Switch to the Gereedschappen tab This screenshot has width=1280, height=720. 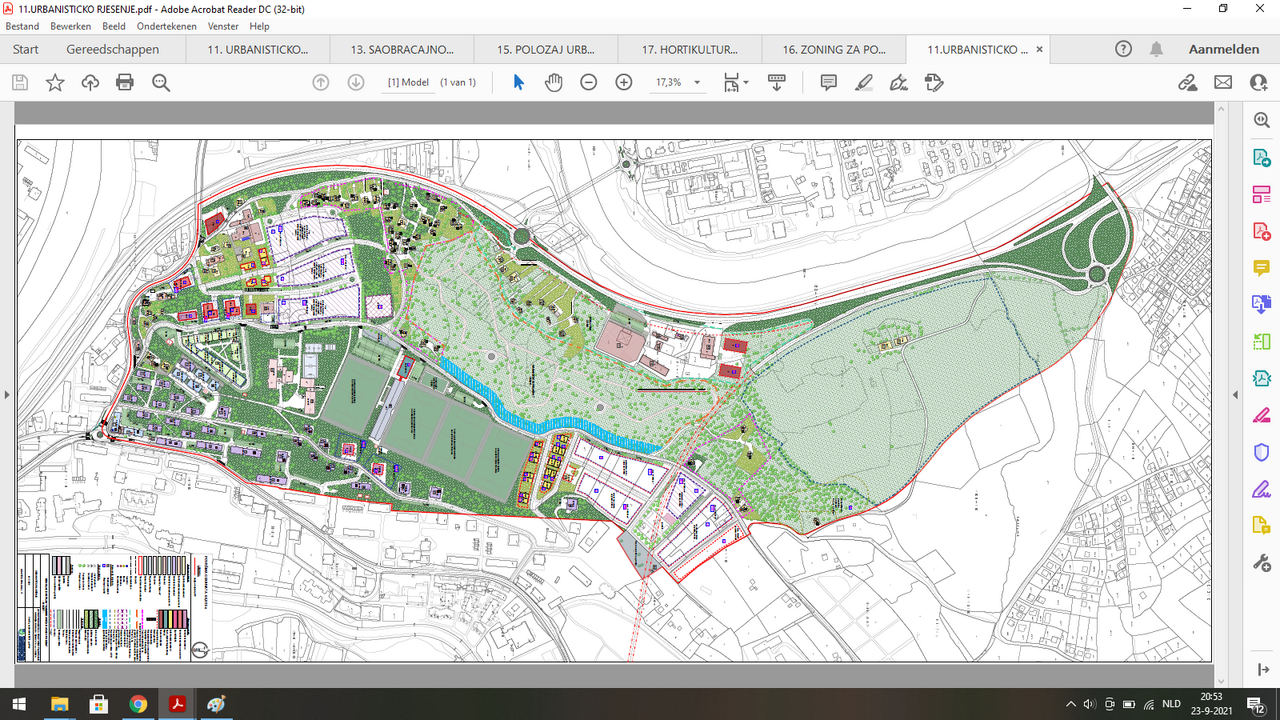[113, 49]
